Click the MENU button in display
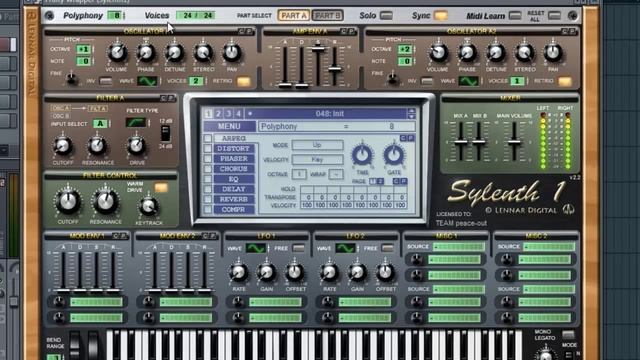The image size is (640, 360). 229,127
